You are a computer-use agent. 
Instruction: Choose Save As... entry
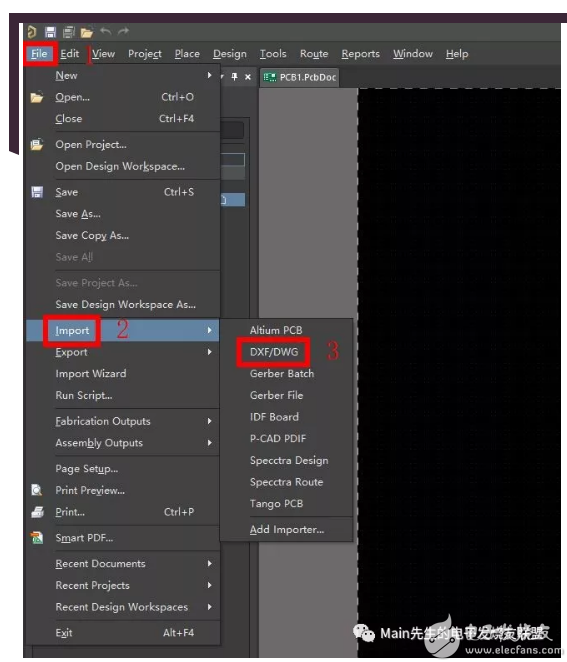(123, 214)
